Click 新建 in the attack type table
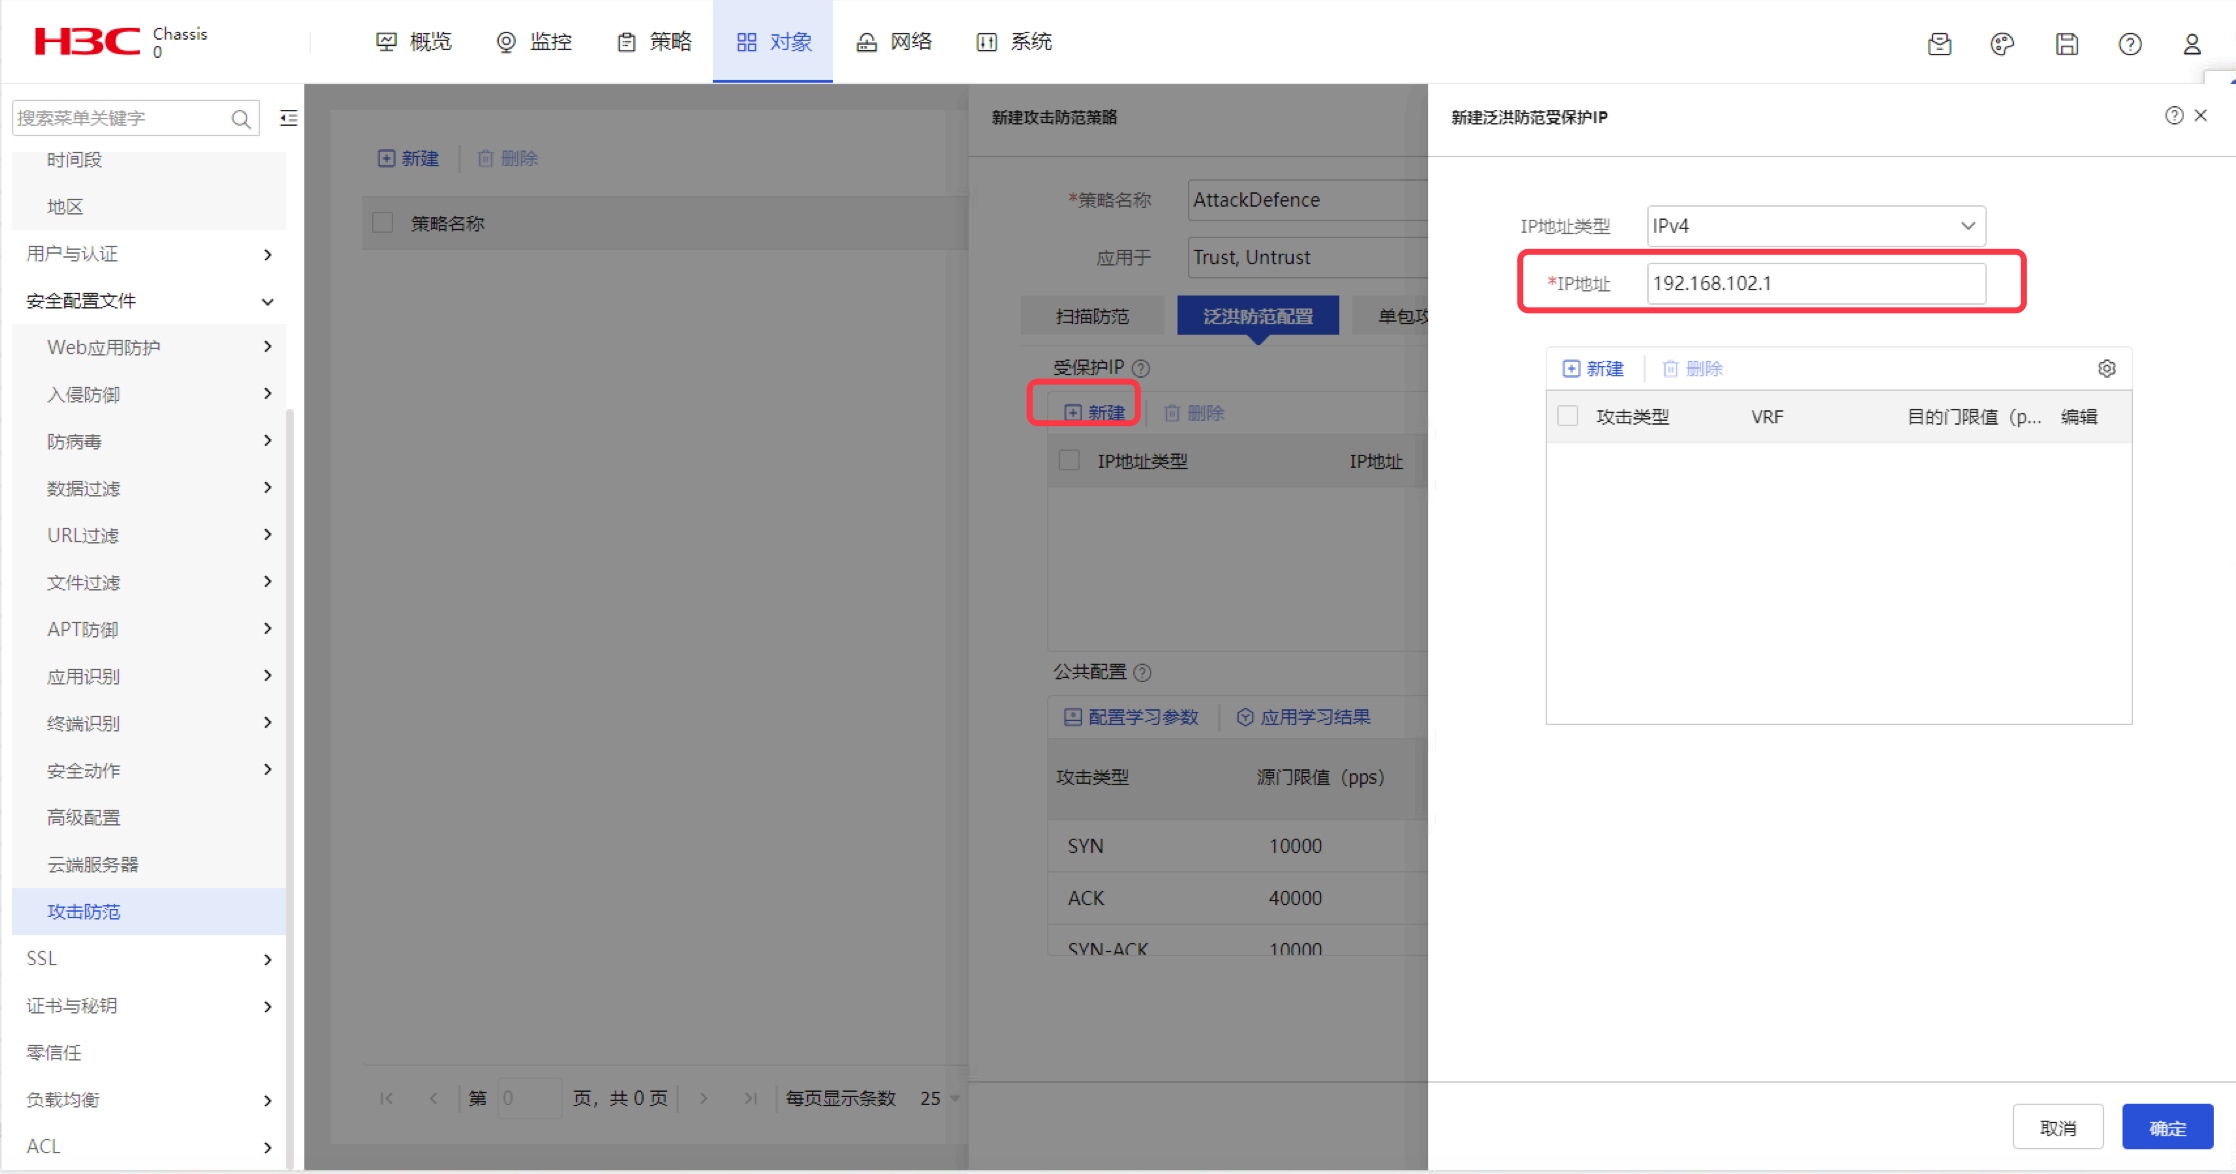The height and width of the screenshot is (1174, 2236). tap(1593, 368)
